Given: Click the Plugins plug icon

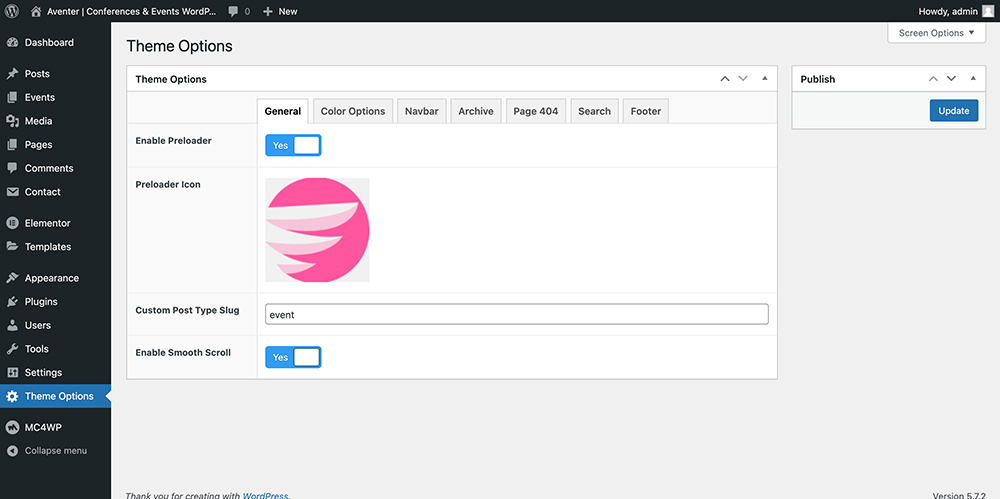Looking at the screenshot, I should click(12, 302).
